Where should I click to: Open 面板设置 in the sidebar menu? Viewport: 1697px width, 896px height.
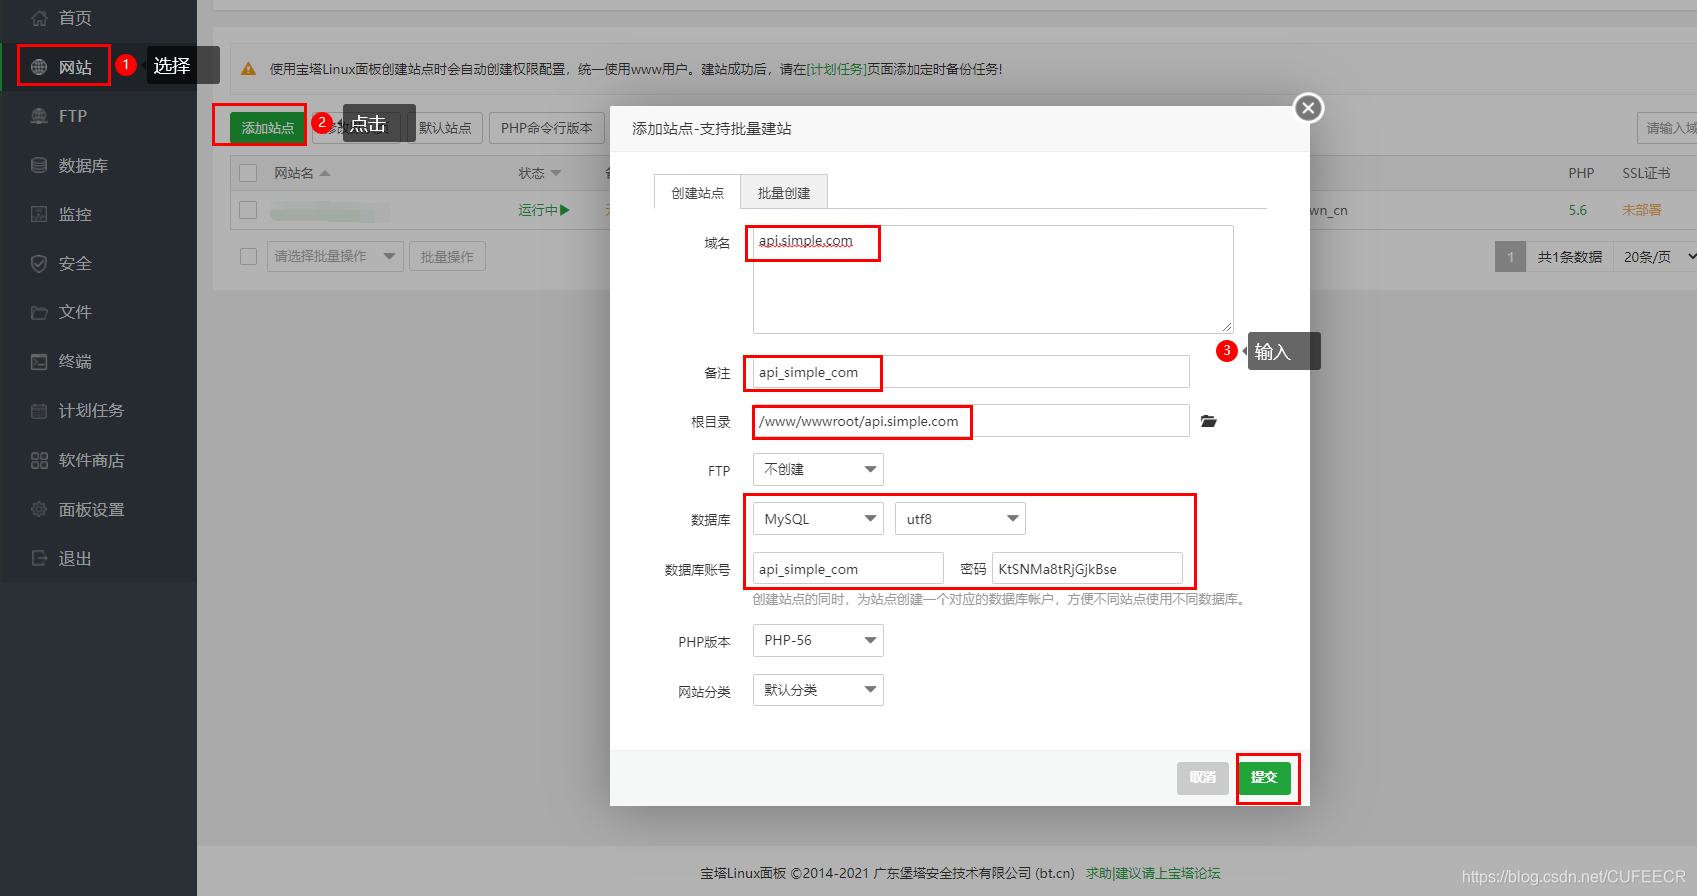[x=91, y=509]
